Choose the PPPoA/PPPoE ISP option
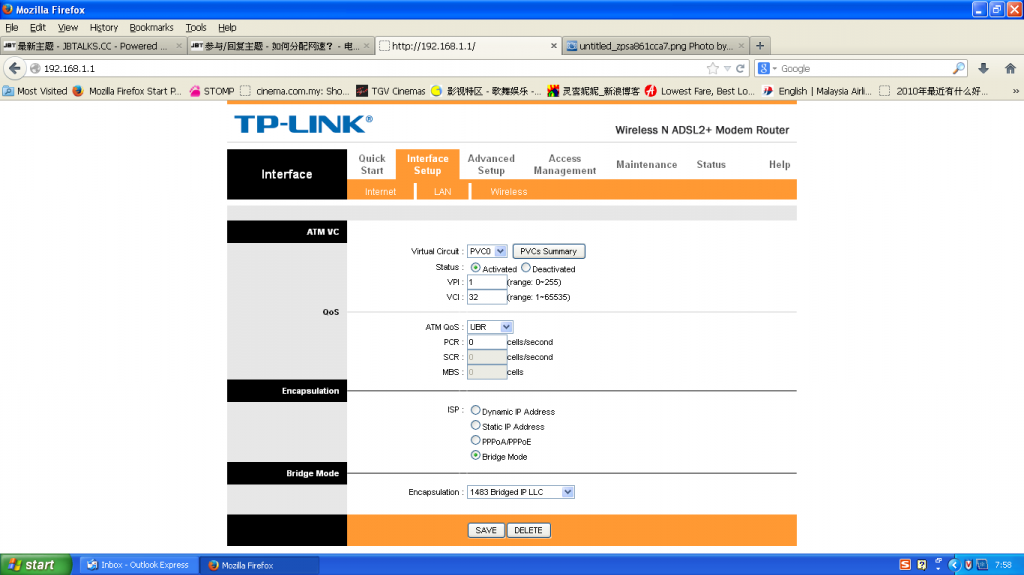The image size is (1024, 575). pyautogui.click(x=475, y=440)
